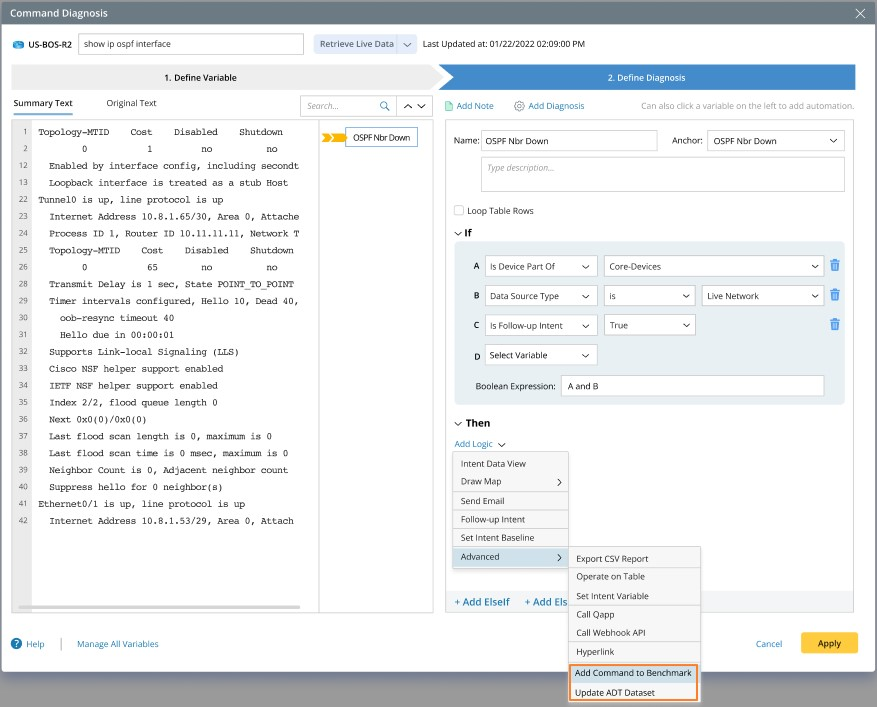Click the search magnifier icon

tap(385, 106)
